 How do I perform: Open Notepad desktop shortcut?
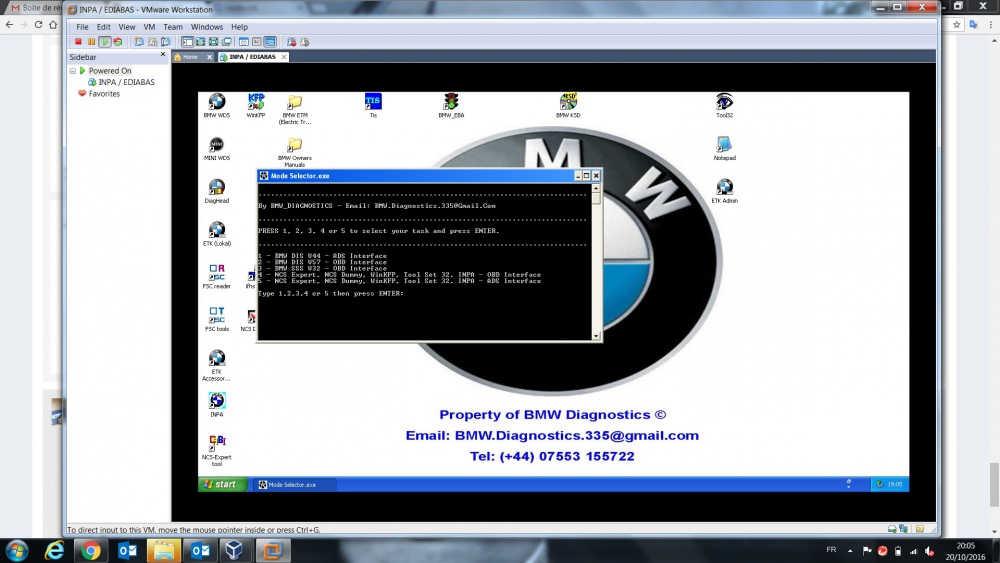pyautogui.click(x=724, y=149)
